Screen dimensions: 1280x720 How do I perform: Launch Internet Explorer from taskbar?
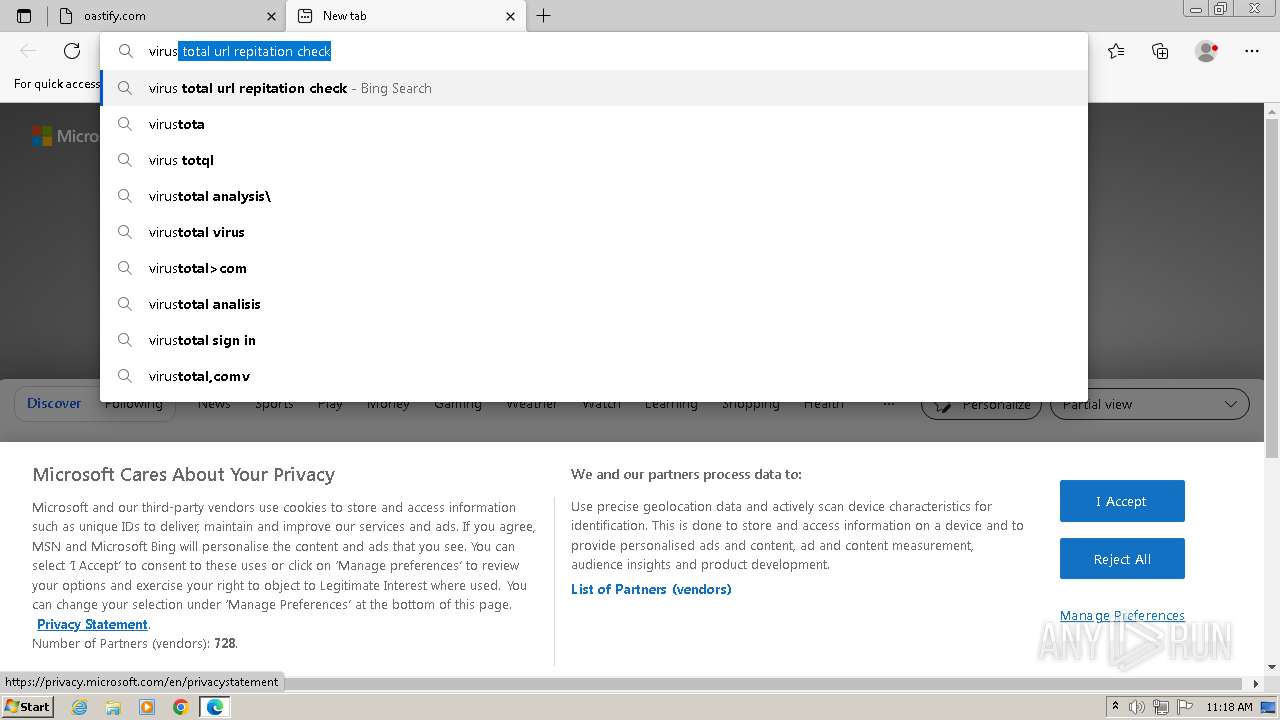click(80, 707)
